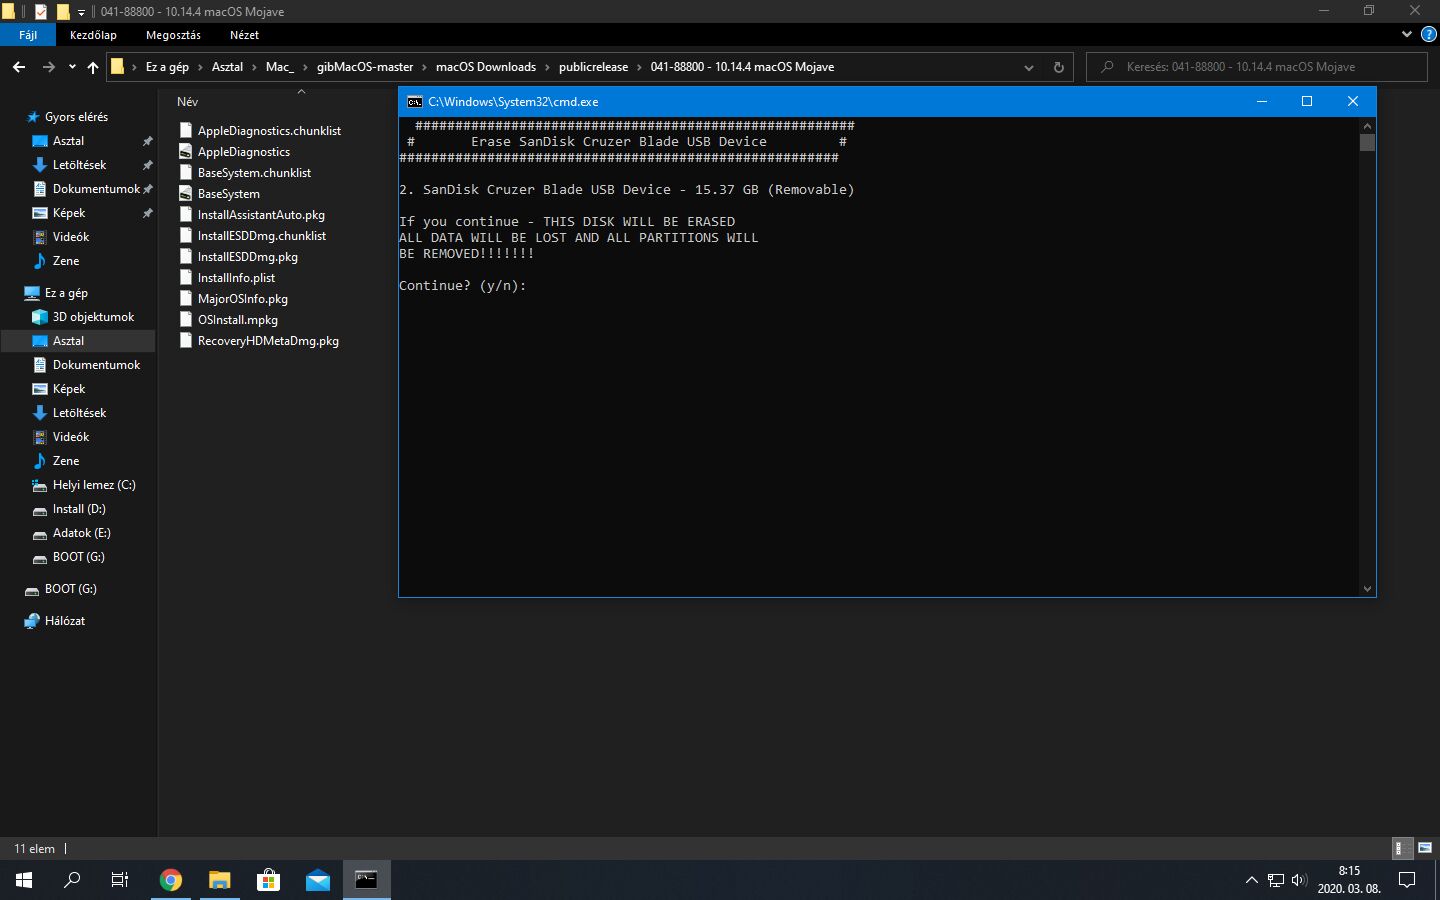1440x900 pixels.
Task: Refresh the current folder view
Action: tap(1058, 67)
